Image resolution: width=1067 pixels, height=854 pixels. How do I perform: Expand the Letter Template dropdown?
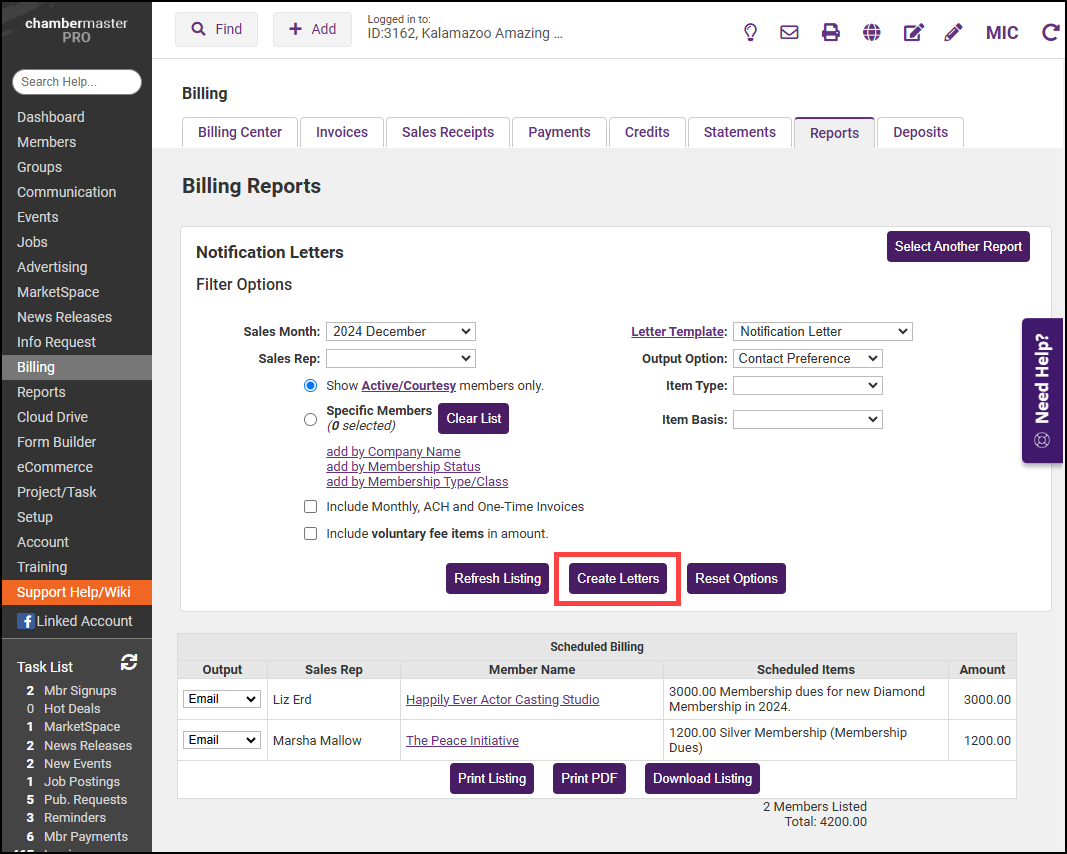coord(822,331)
